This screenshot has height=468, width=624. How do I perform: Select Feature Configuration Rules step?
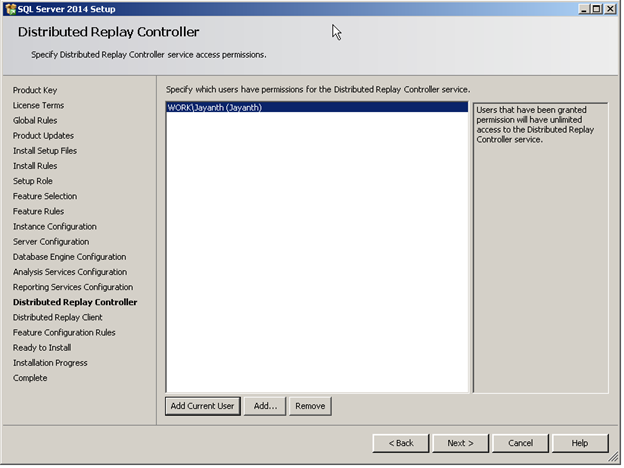(x=64, y=332)
